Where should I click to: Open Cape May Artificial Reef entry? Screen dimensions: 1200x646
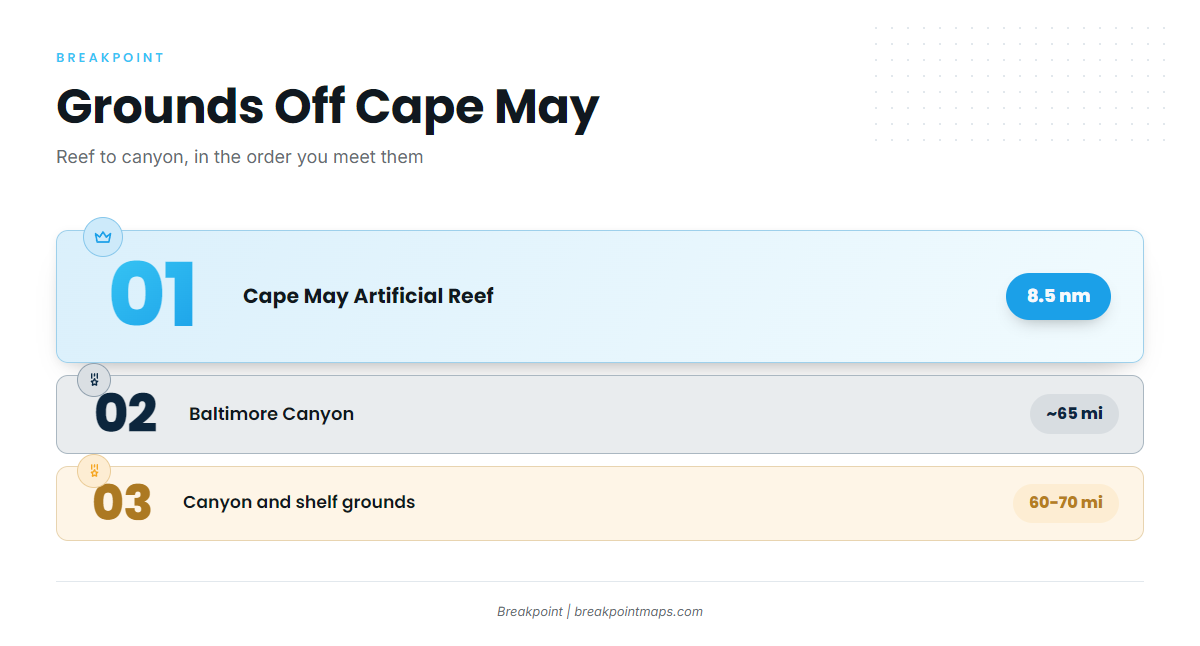(x=368, y=296)
